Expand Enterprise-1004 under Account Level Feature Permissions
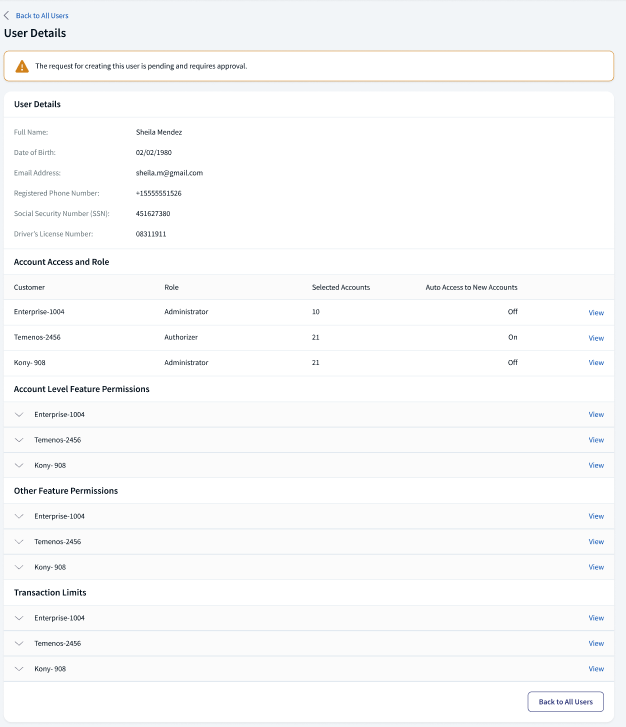 (19, 415)
